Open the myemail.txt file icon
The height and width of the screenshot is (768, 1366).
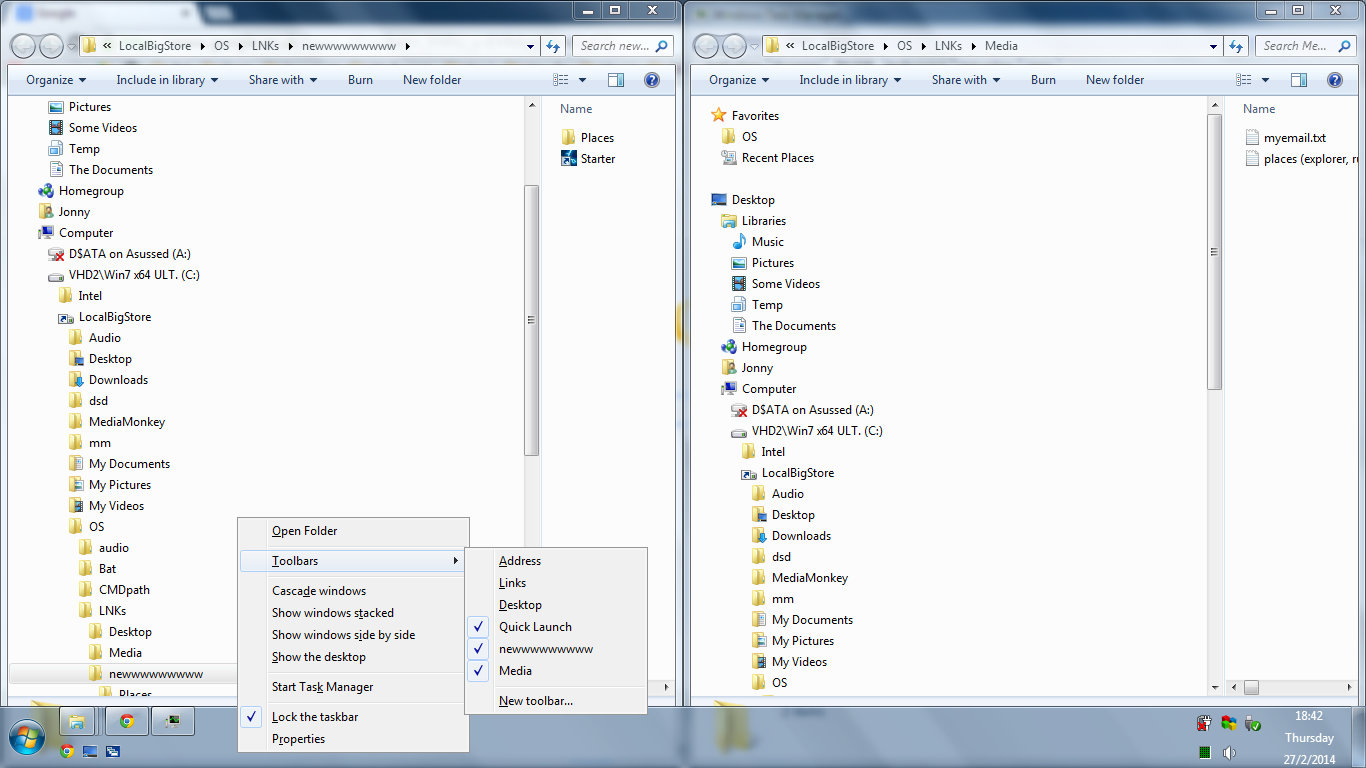tap(1254, 138)
